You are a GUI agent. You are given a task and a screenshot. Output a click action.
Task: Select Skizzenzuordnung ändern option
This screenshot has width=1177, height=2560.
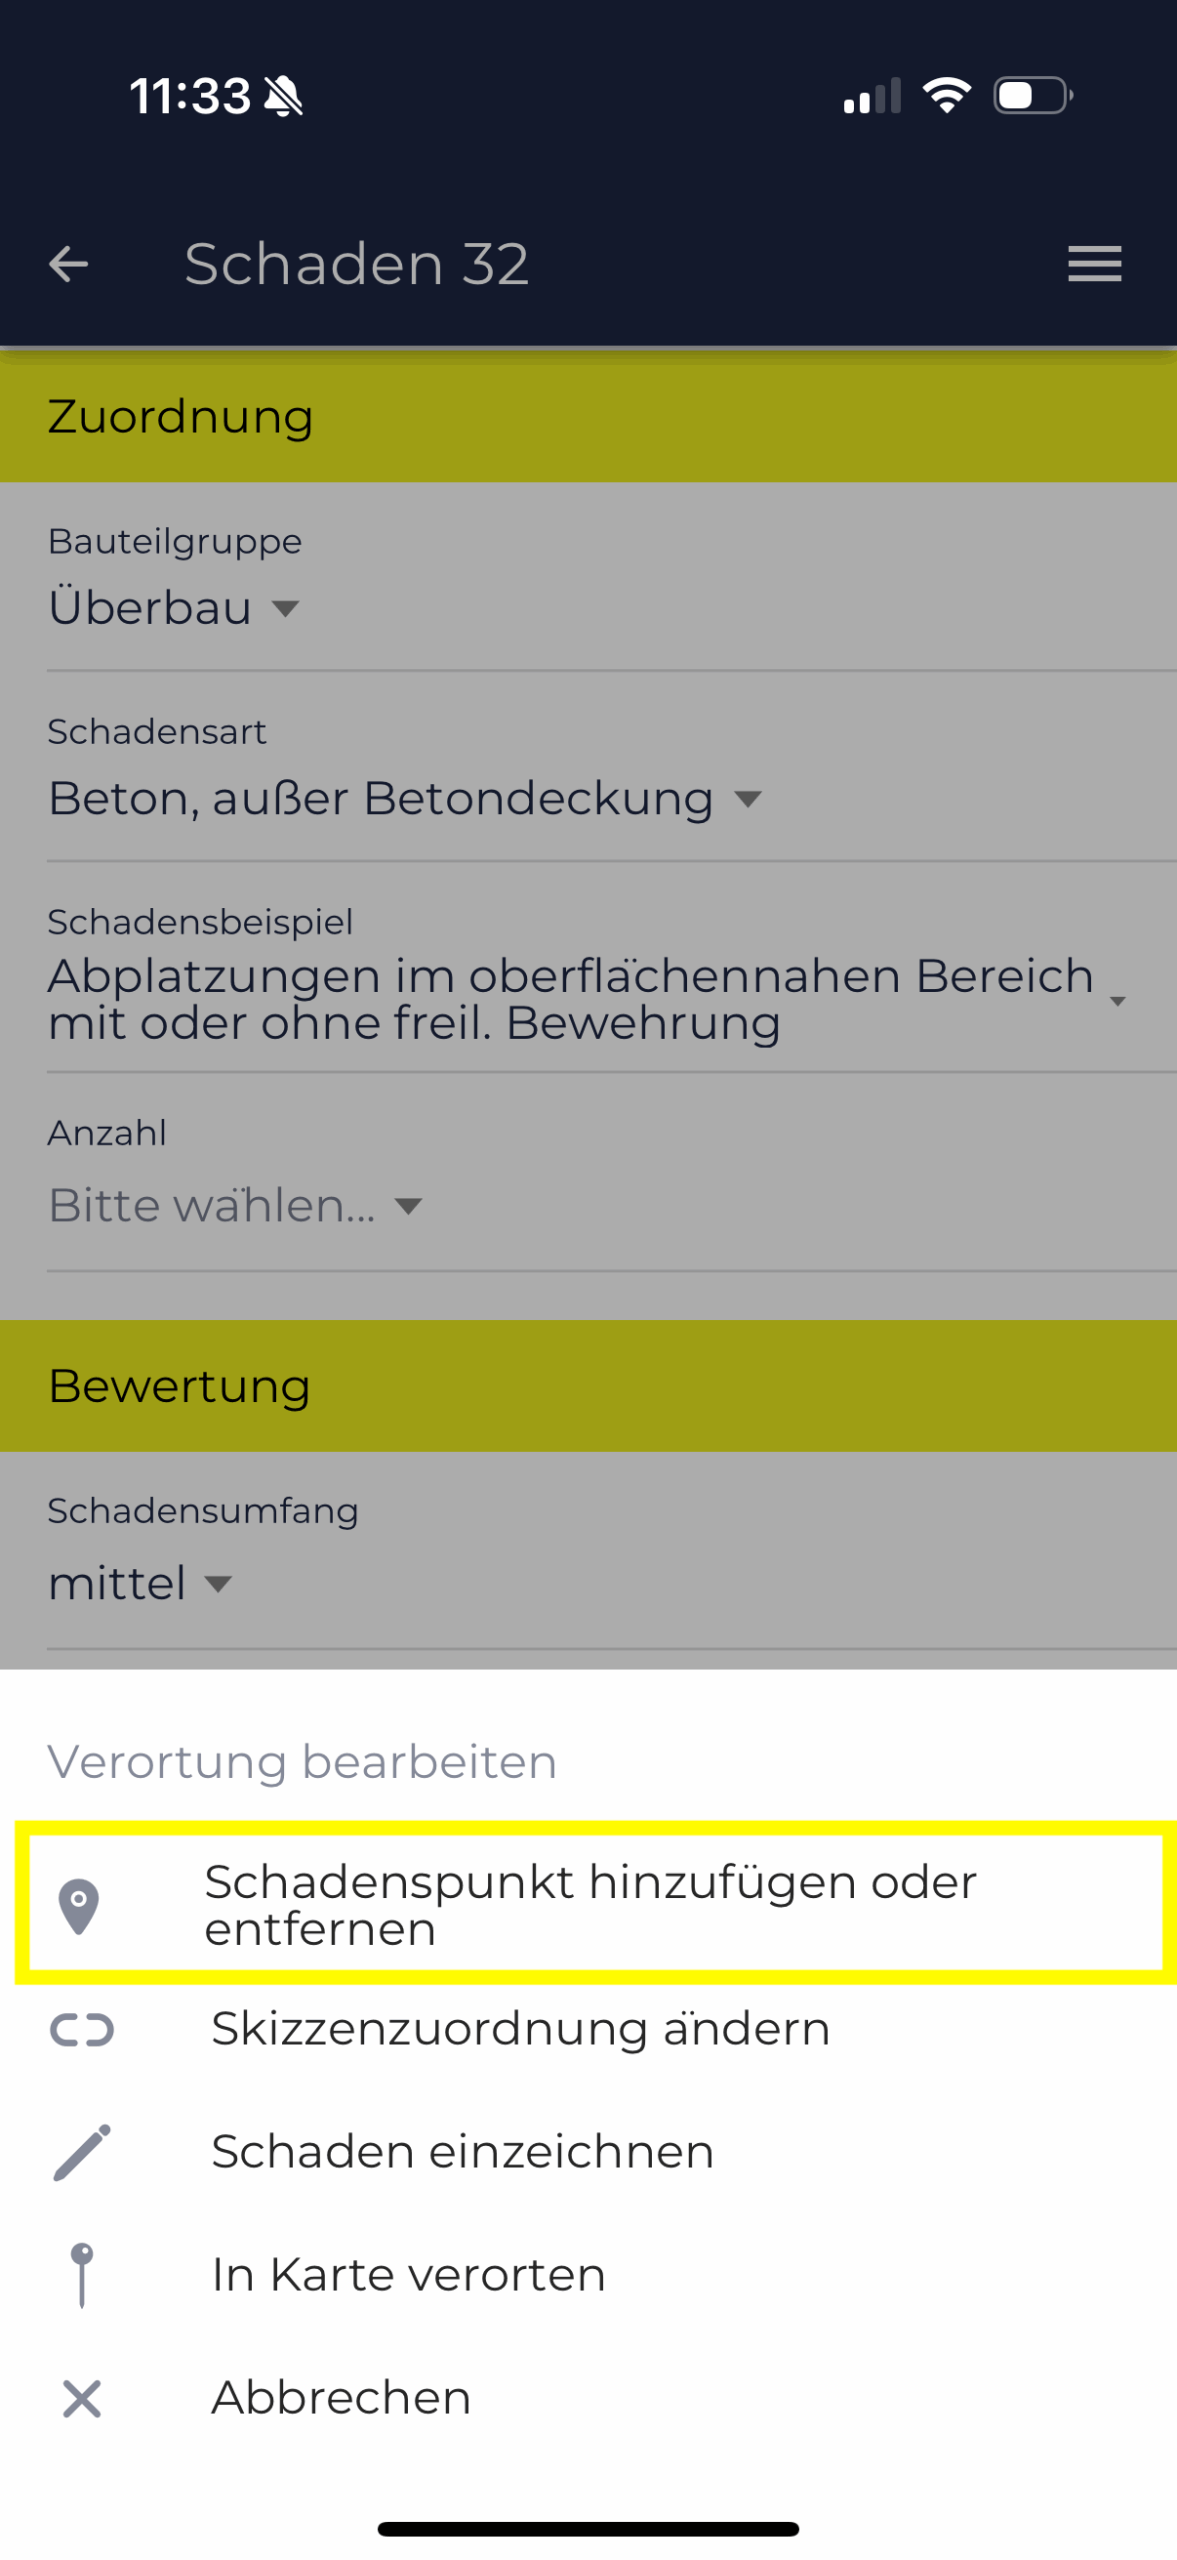(x=520, y=2029)
